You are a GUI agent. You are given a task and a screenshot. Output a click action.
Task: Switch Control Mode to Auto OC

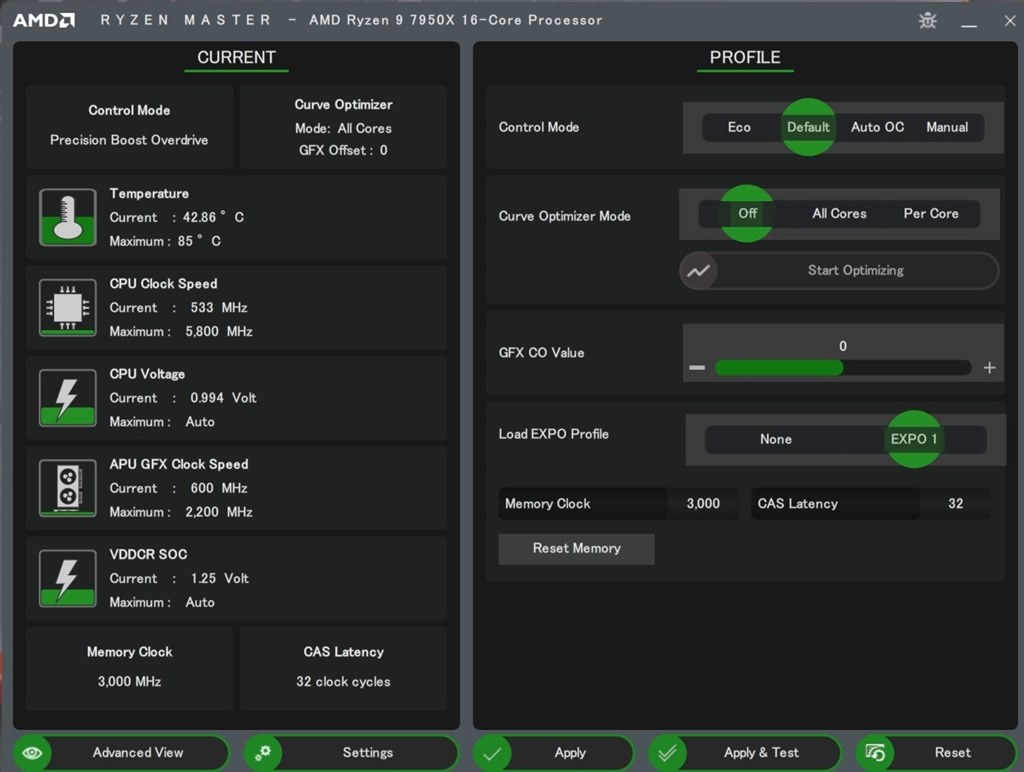877,127
